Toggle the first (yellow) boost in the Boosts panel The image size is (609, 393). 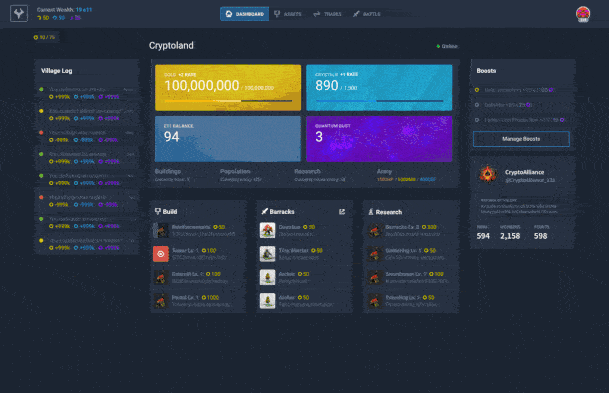point(477,90)
